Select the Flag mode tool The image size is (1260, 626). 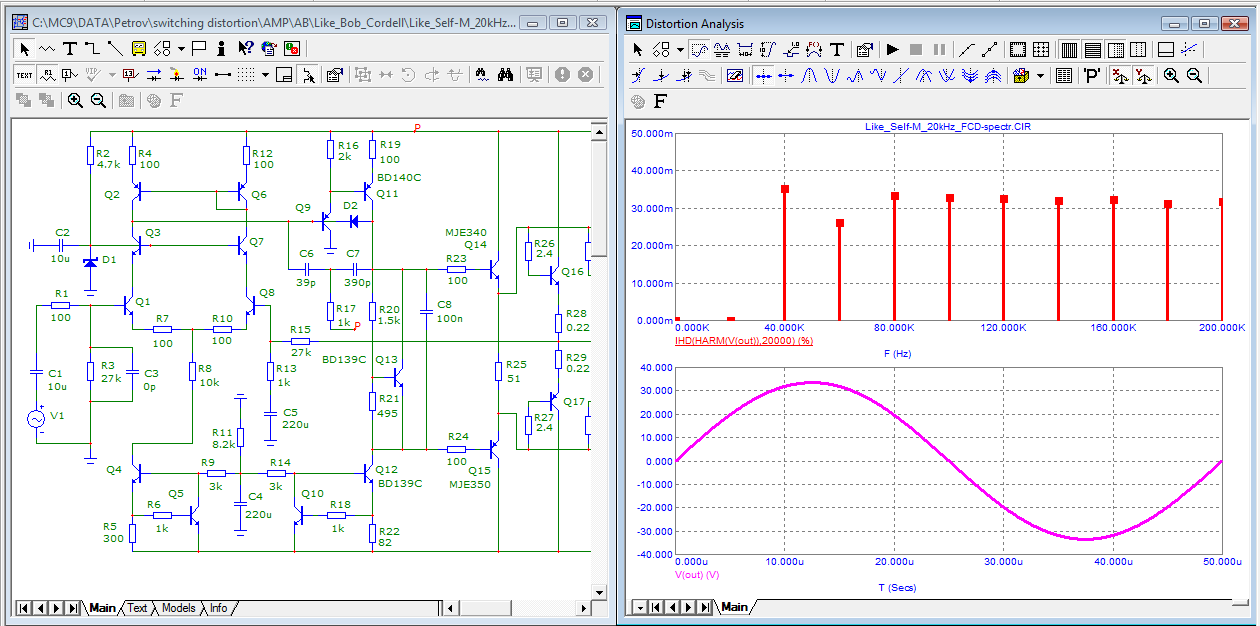(198, 48)
